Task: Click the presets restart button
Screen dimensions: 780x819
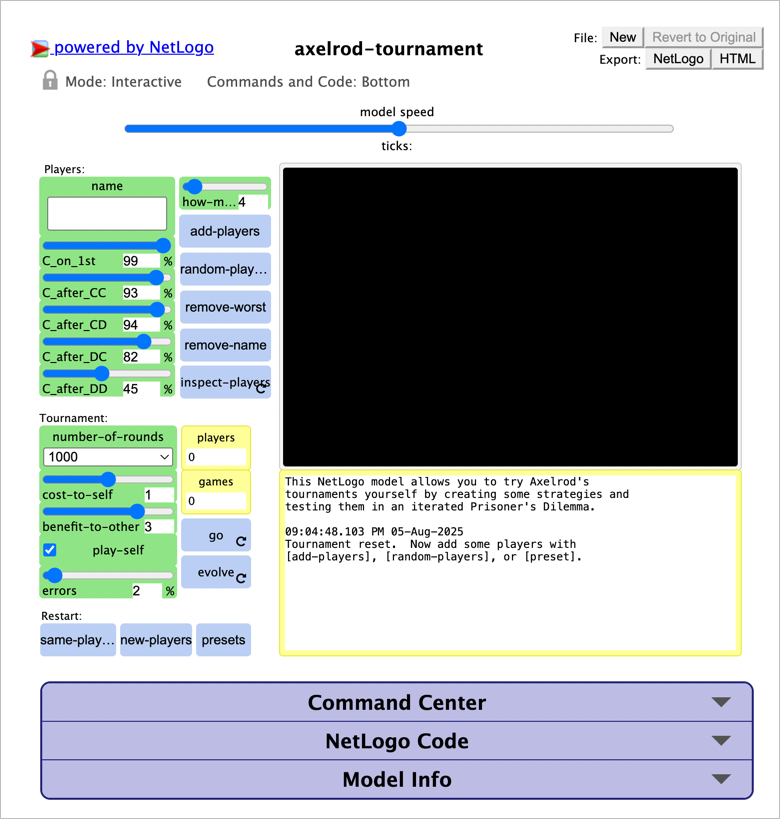Action: [x=223, y=640]
